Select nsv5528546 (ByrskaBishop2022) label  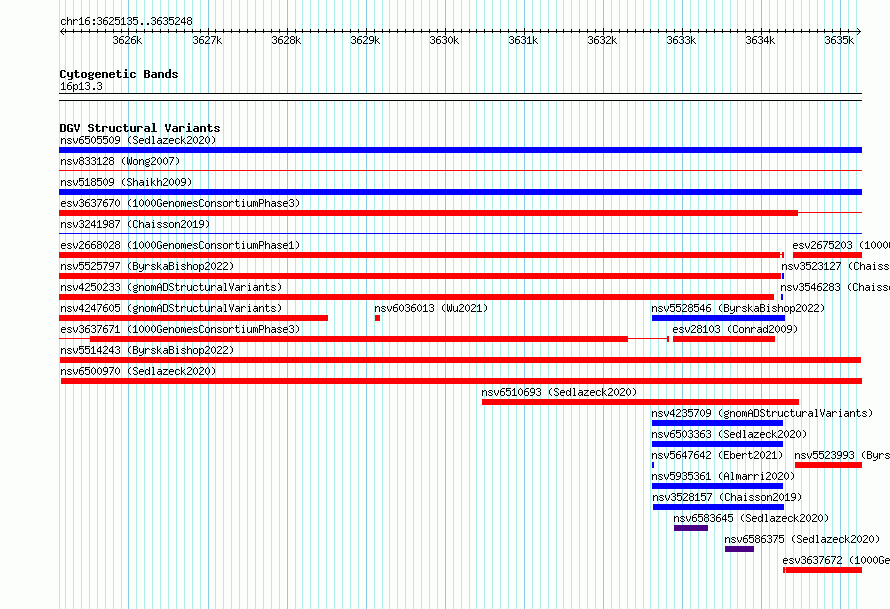738,308
